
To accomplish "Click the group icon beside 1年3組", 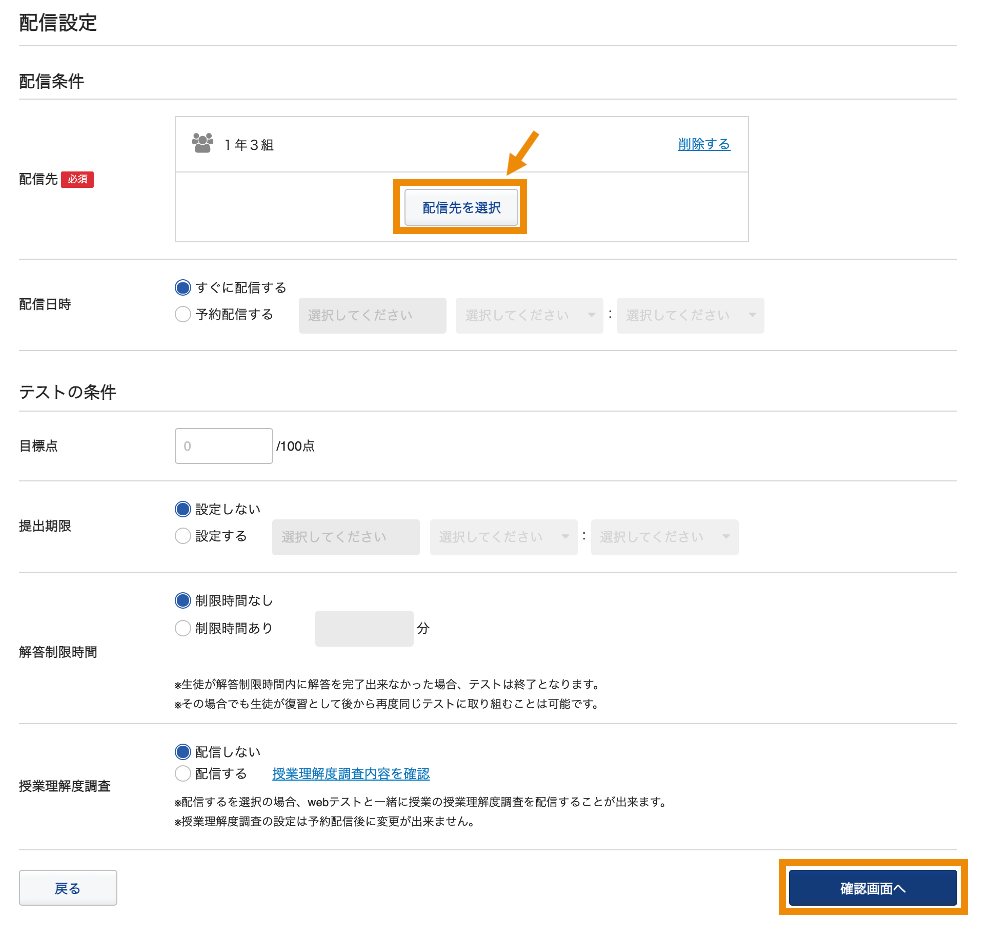I will tap(202, 144).
